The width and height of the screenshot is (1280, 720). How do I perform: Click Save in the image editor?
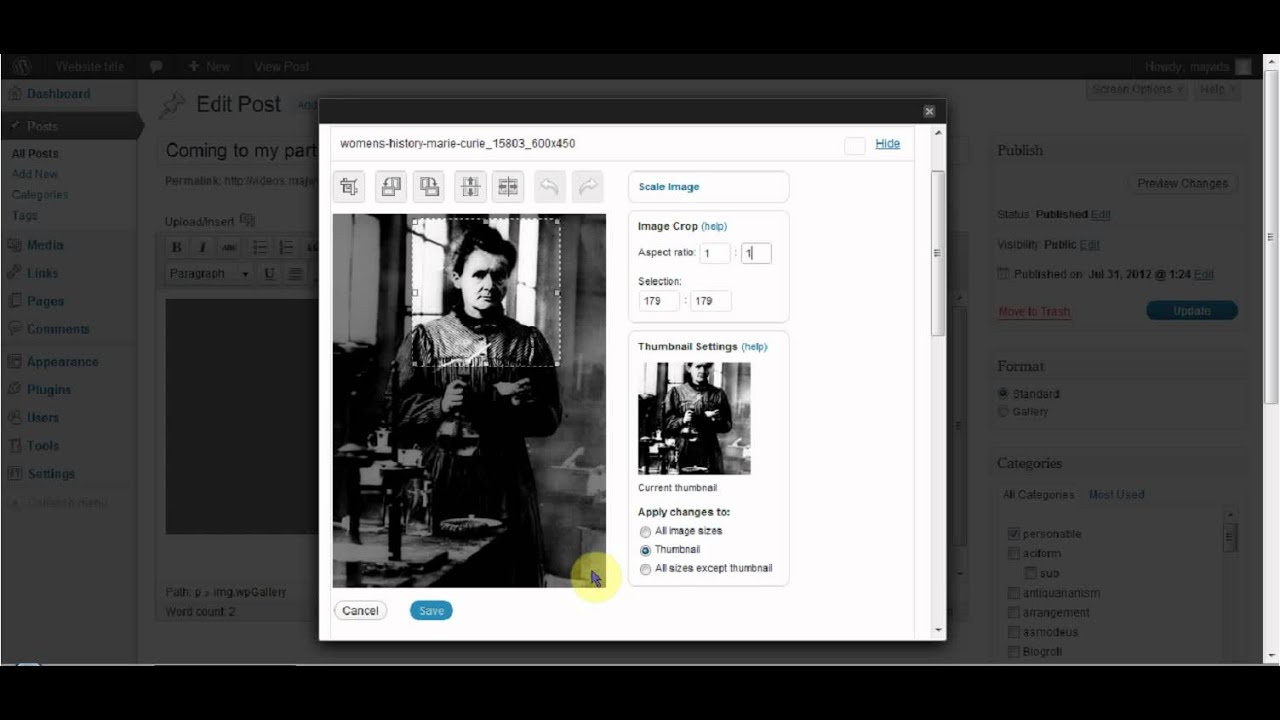(431, 611)
